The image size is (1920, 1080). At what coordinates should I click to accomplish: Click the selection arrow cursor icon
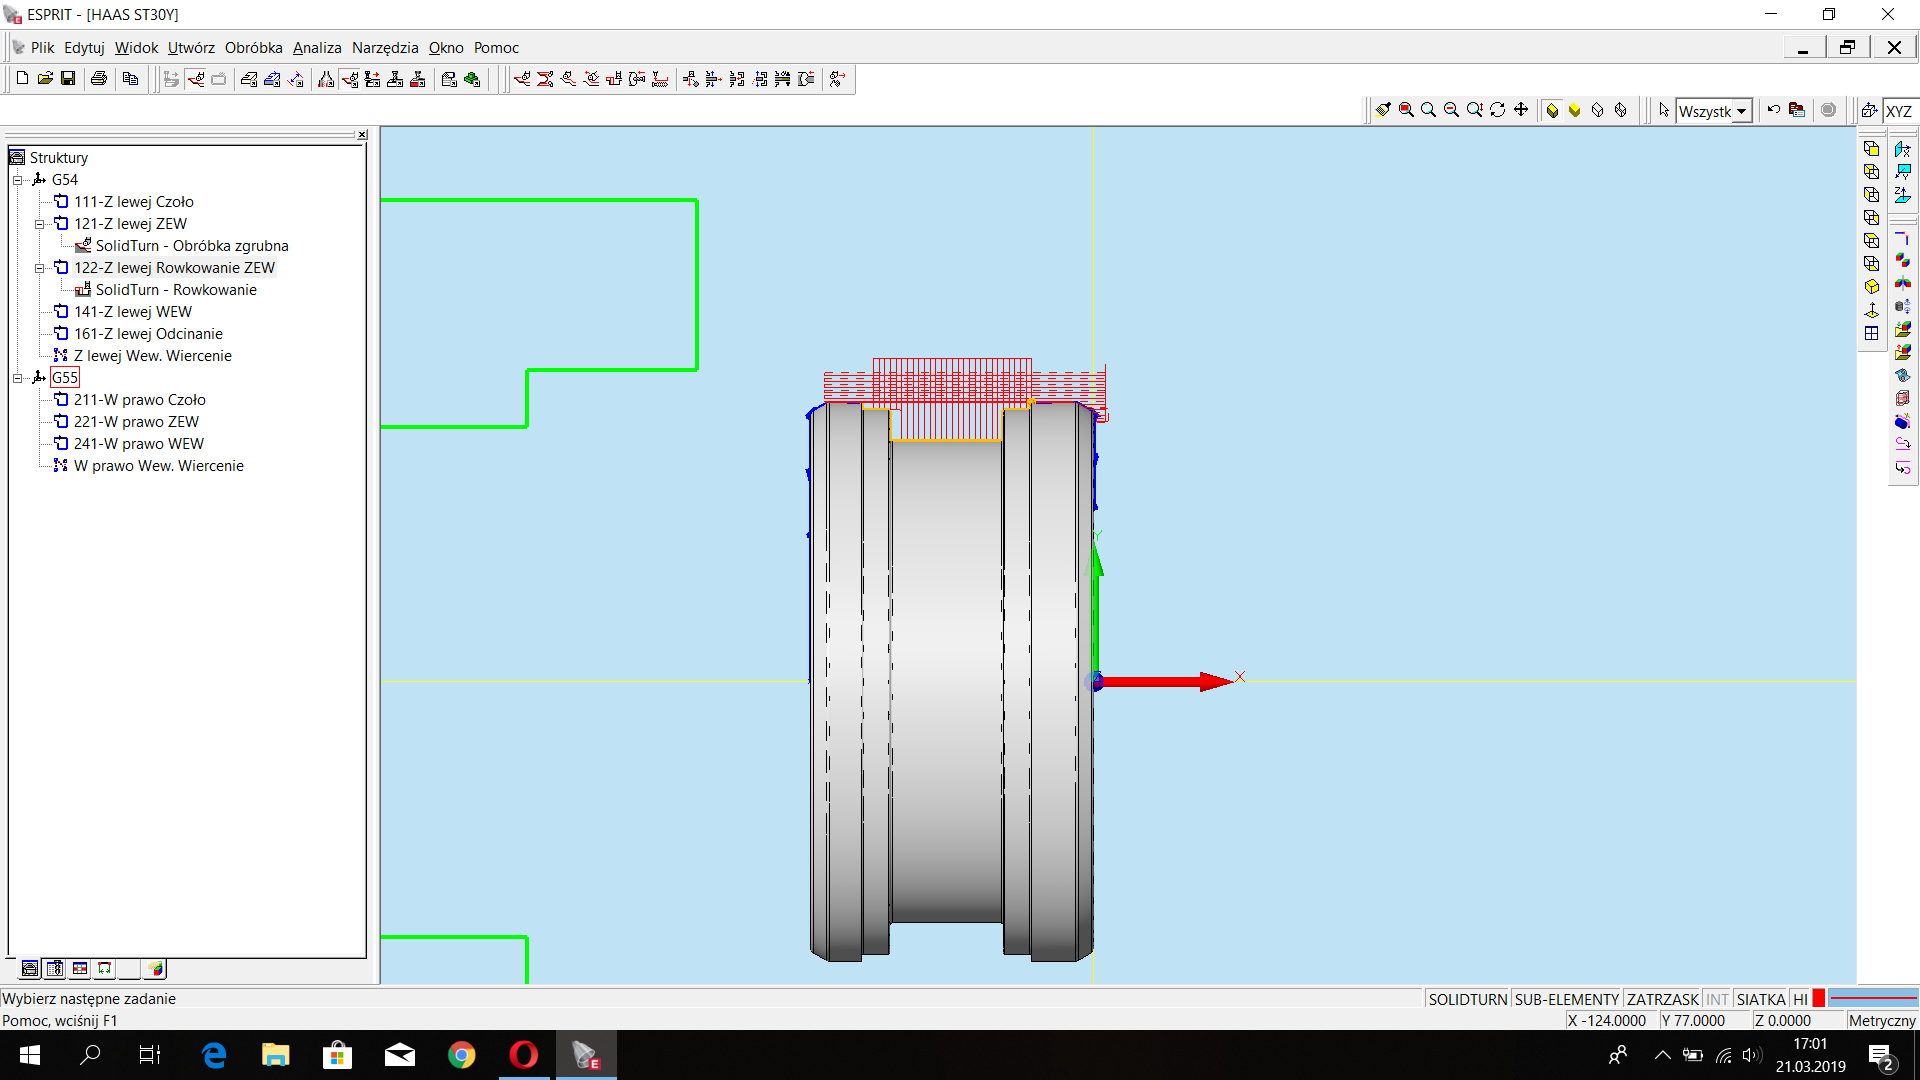pyautogui.click(x=1664, y=110)
